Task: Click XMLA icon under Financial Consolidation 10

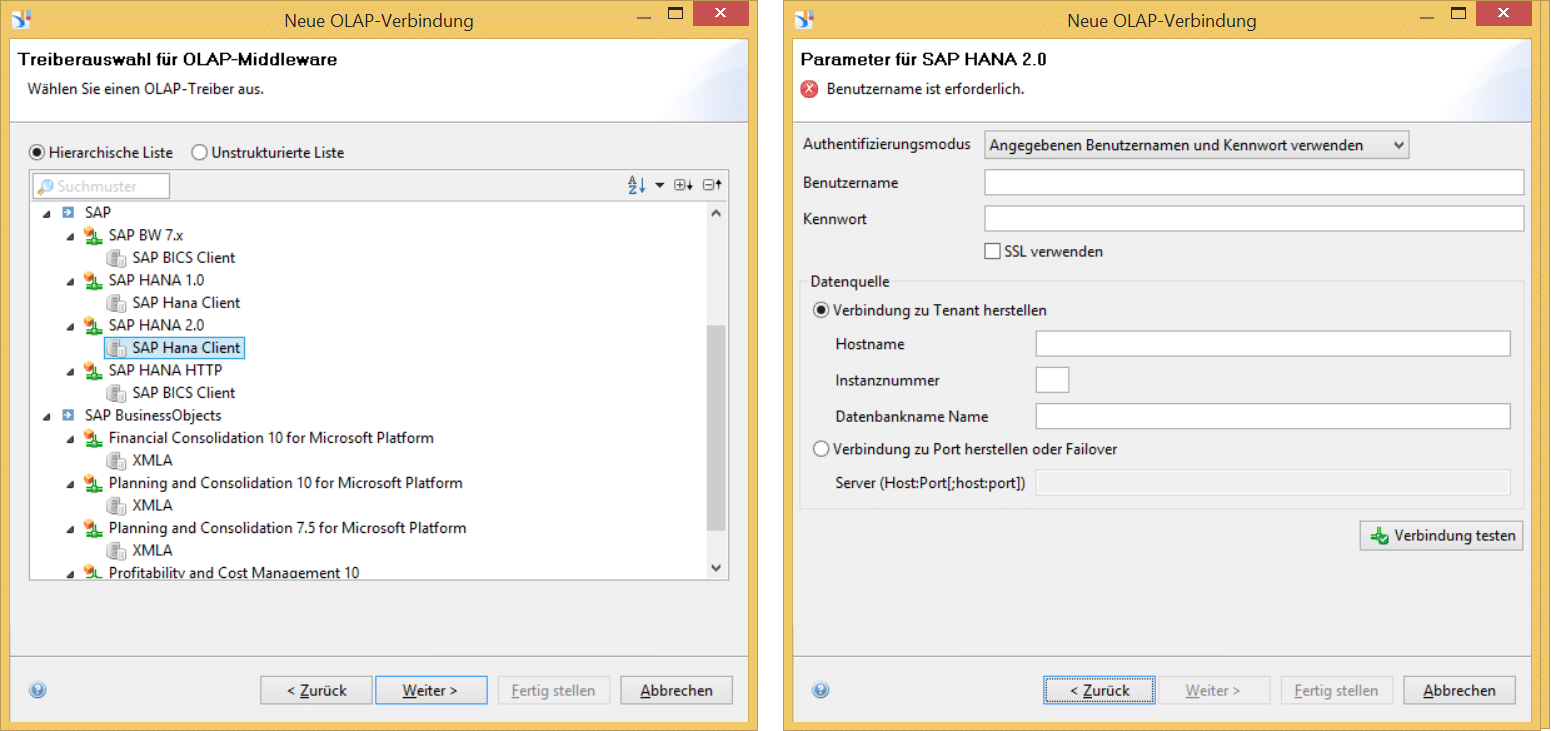Action: (116, 461)
